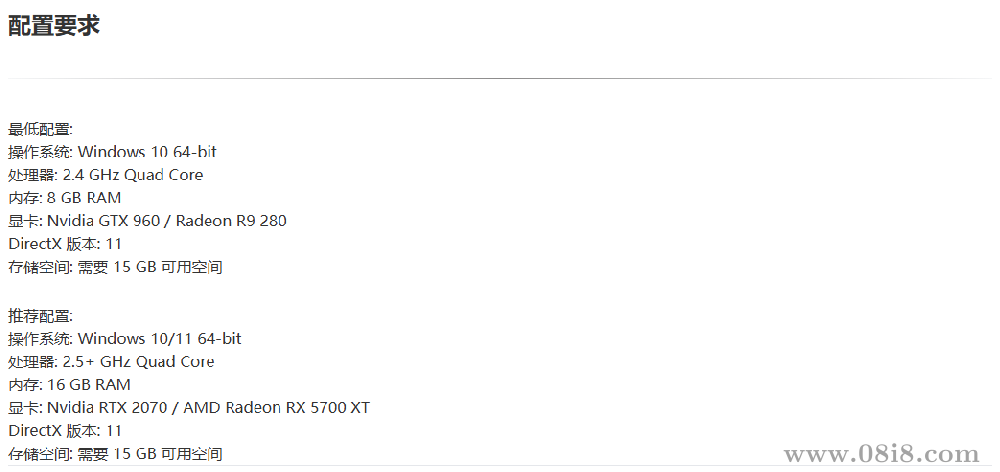Viewport: 1000px width, 472px height.
Task: Click the 存储空间 line under 最低配置
Action: [x=115, y=267]
